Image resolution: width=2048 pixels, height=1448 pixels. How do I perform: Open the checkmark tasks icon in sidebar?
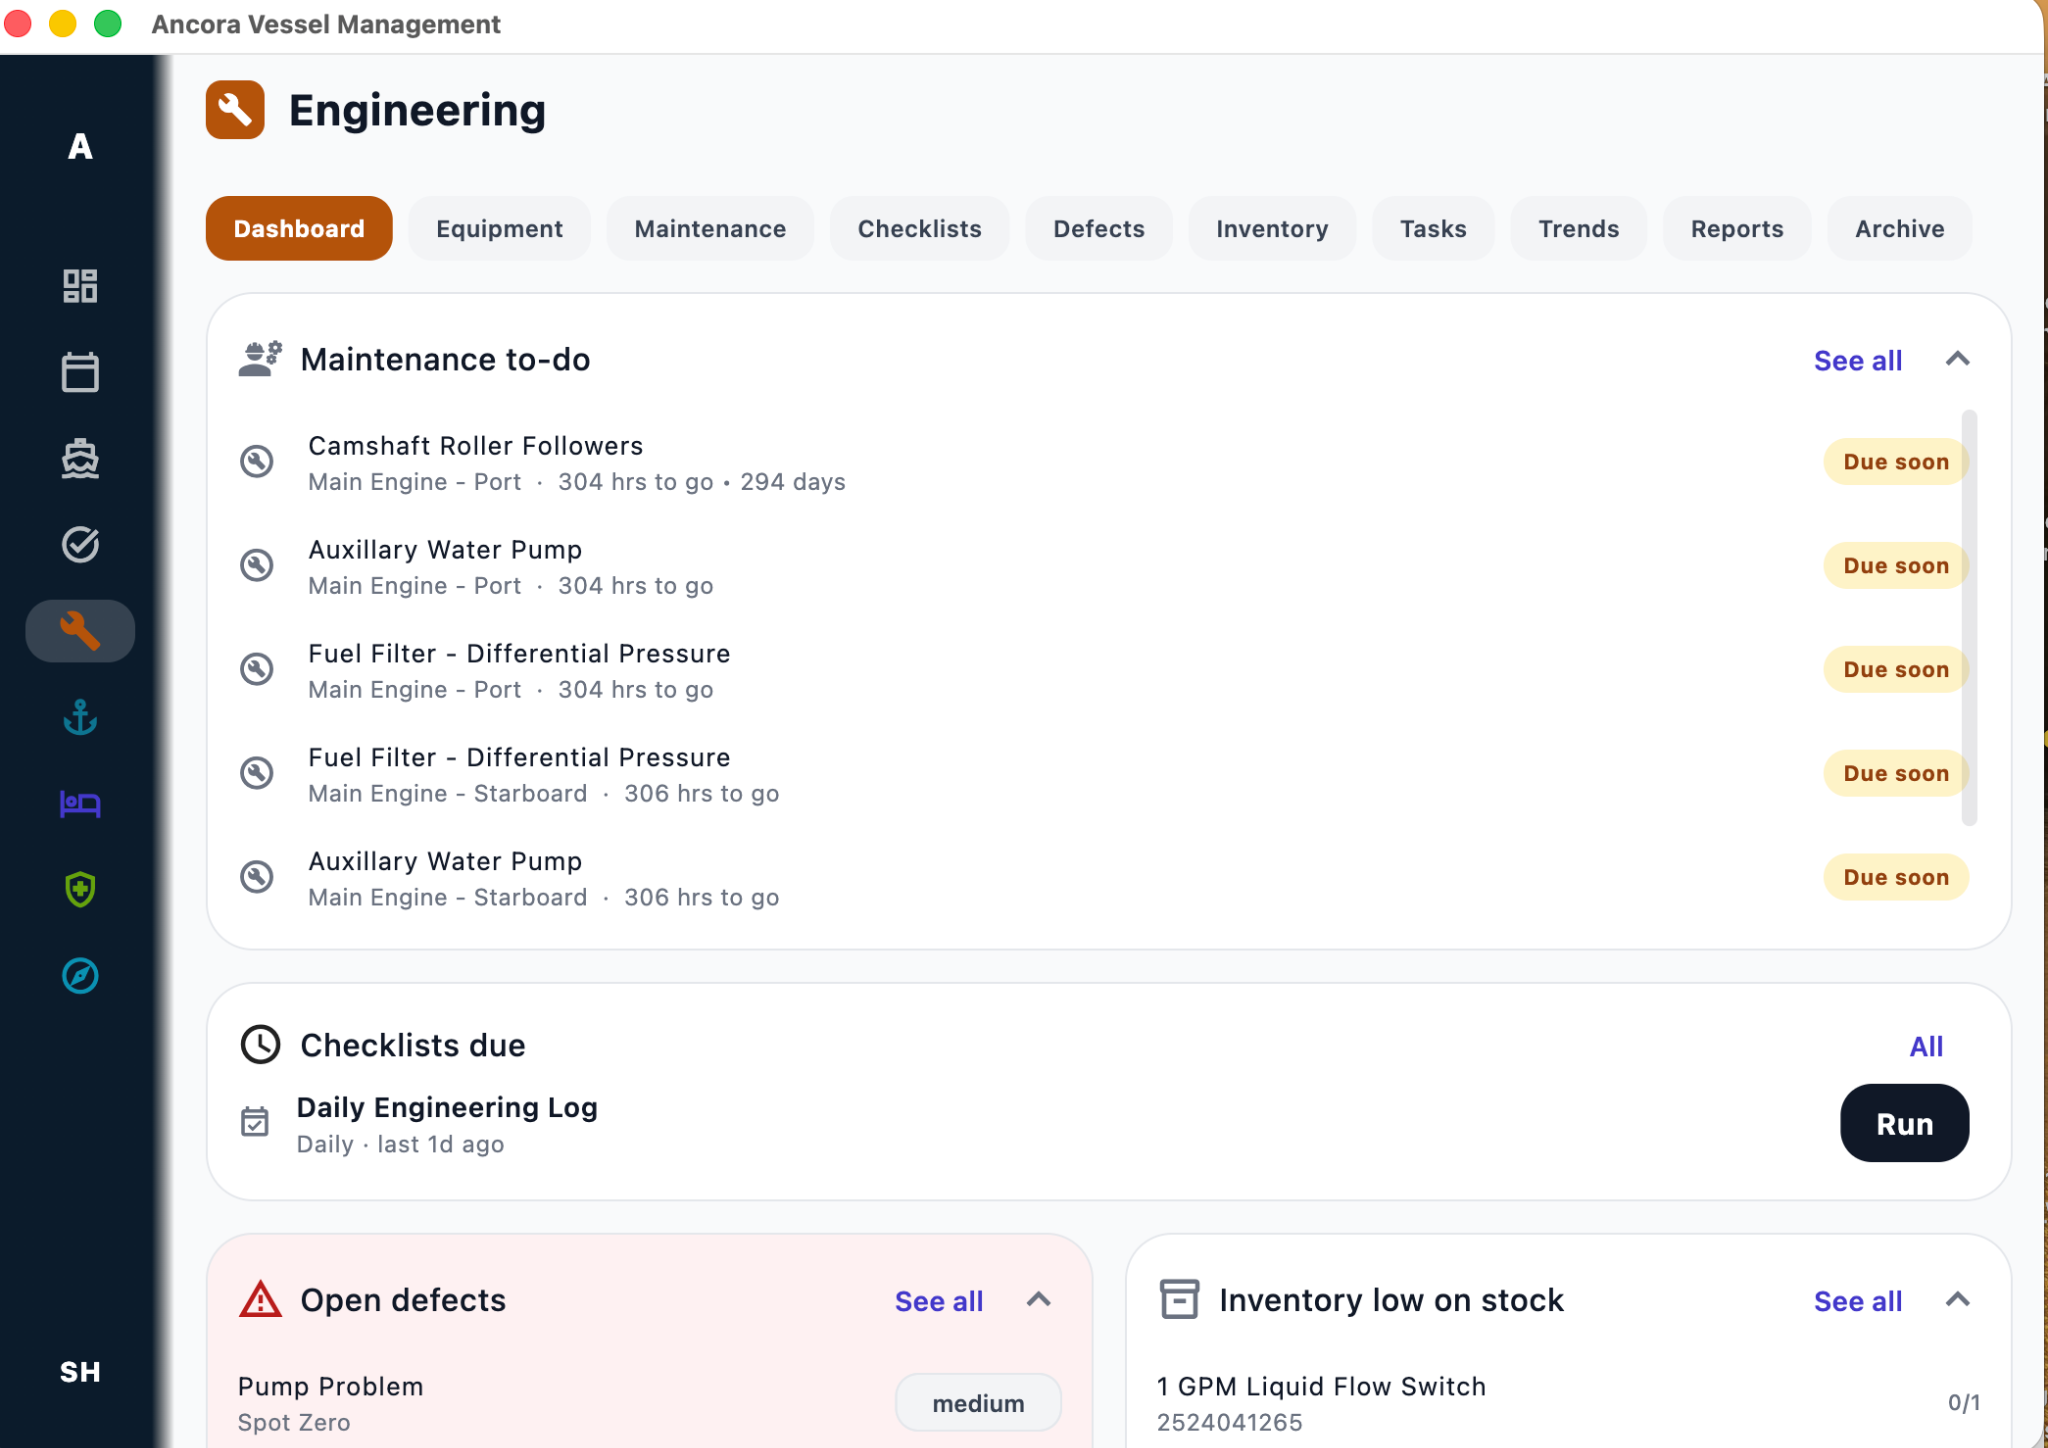pyautogui.click(x=80, y=545)
